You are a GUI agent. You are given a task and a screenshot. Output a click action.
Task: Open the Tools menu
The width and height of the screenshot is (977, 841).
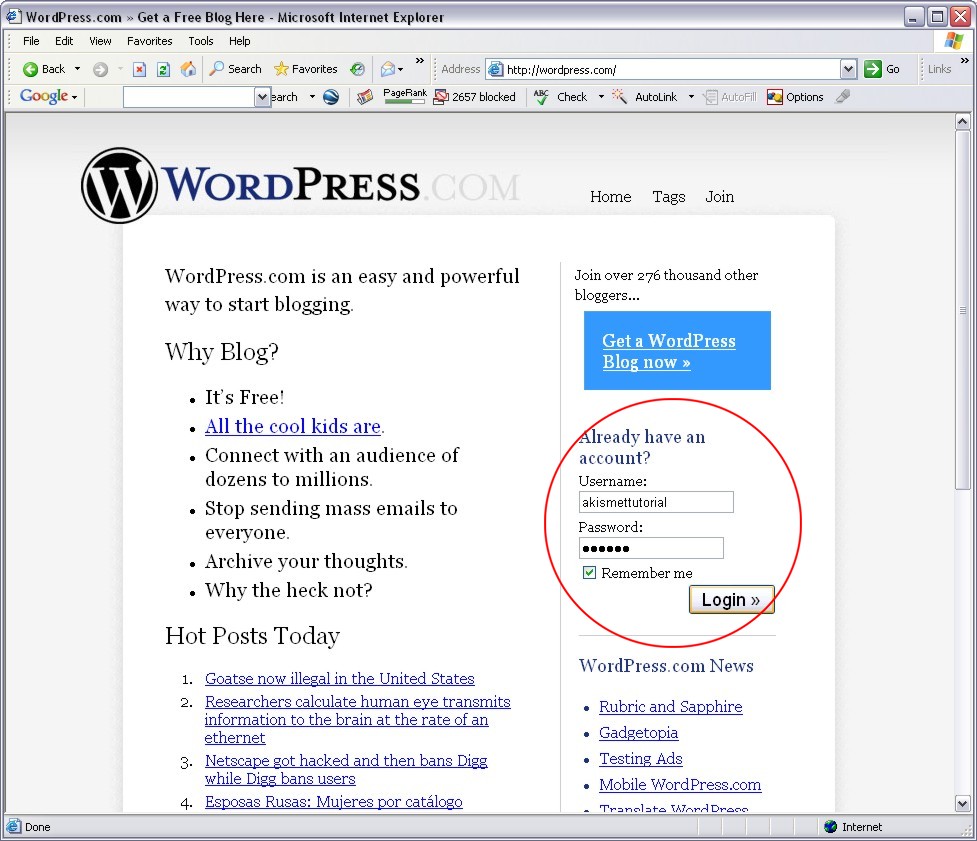tap(201, 41)
